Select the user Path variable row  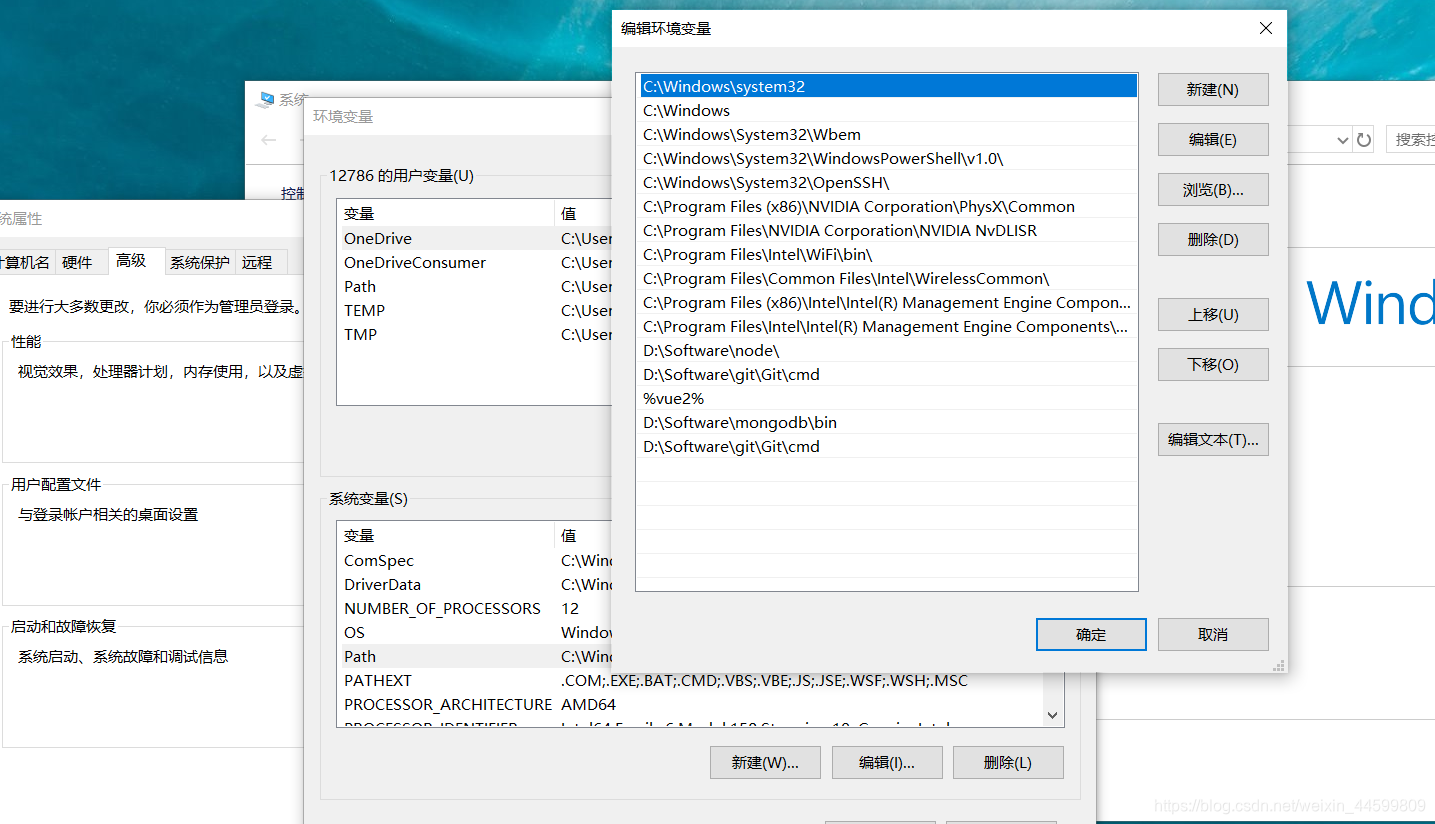pos(474,286)
